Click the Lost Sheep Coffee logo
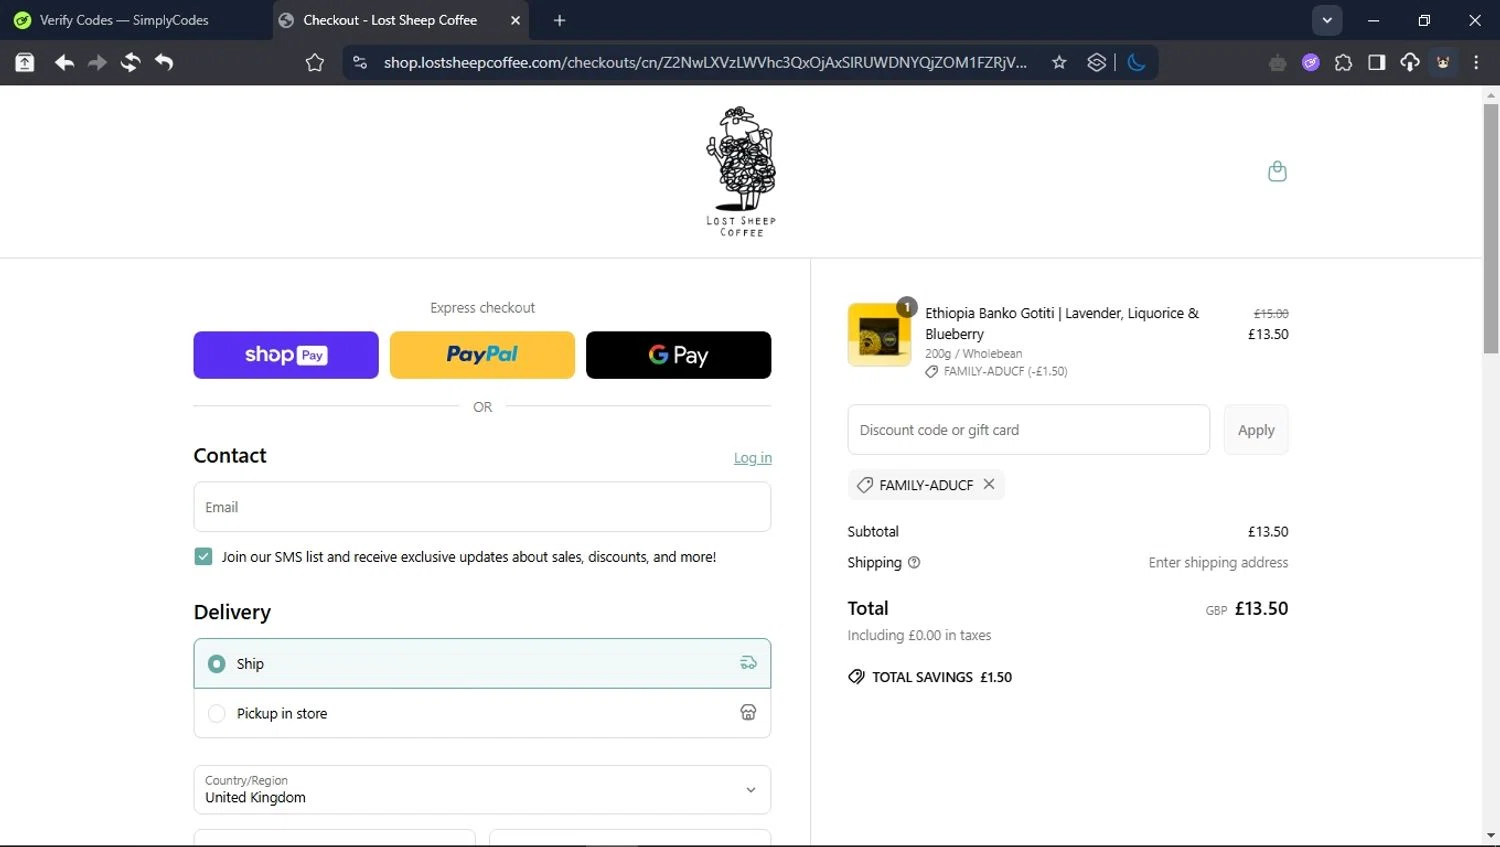The height and width of the screenshot is (847, 1500). point(741,171)
